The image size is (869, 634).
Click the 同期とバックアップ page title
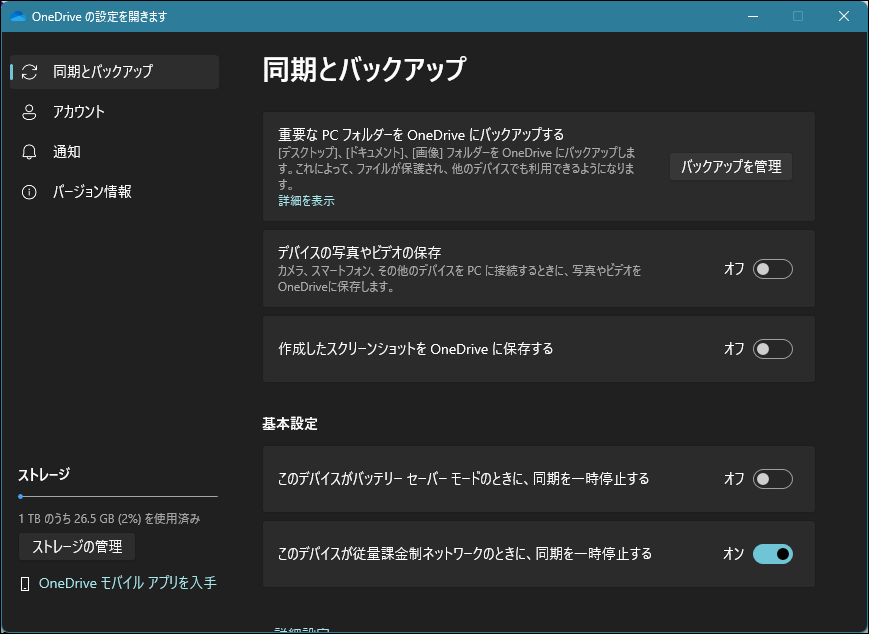364,70
